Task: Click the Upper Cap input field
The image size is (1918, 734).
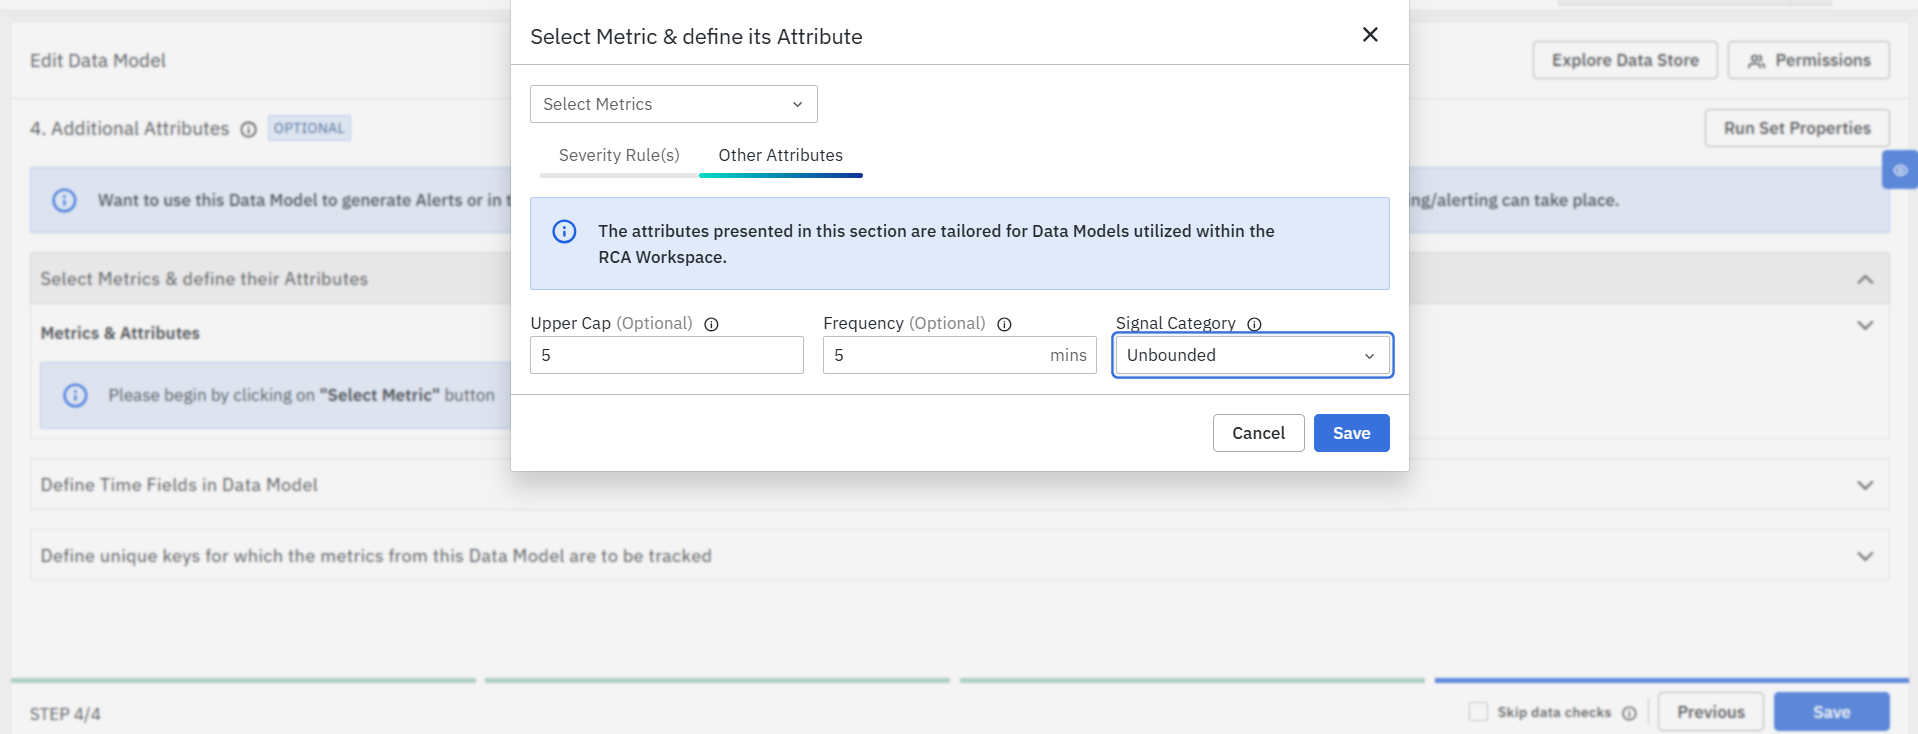Action: click(666, 355)
